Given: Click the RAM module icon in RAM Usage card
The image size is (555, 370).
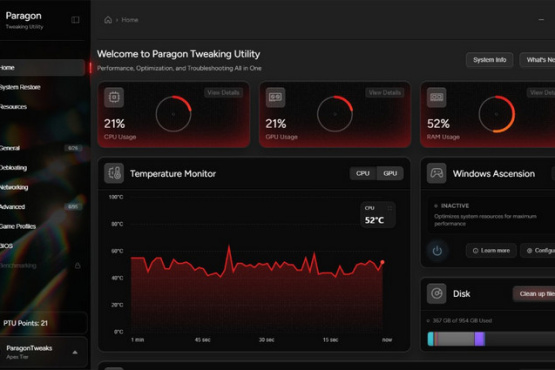Looking at the screenshot, I should tap(436, 97).
